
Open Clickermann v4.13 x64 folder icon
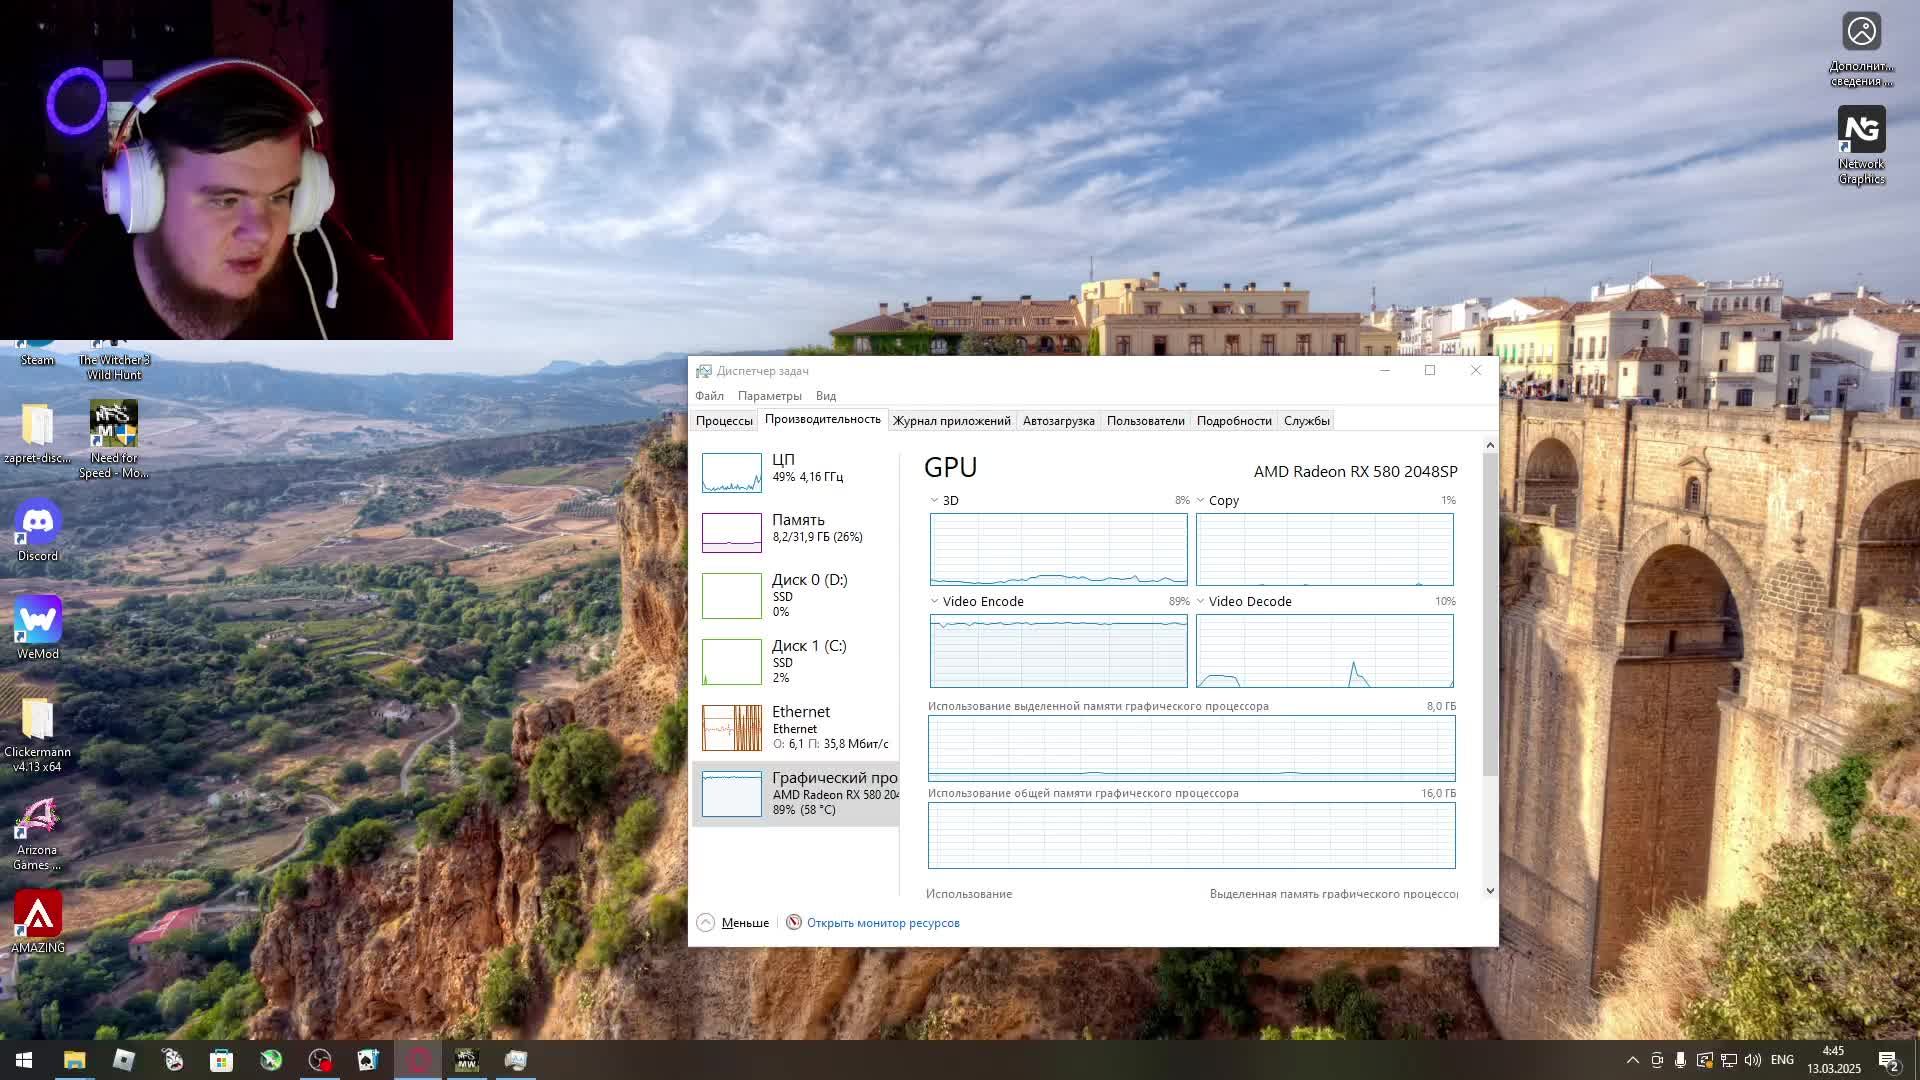38,719
